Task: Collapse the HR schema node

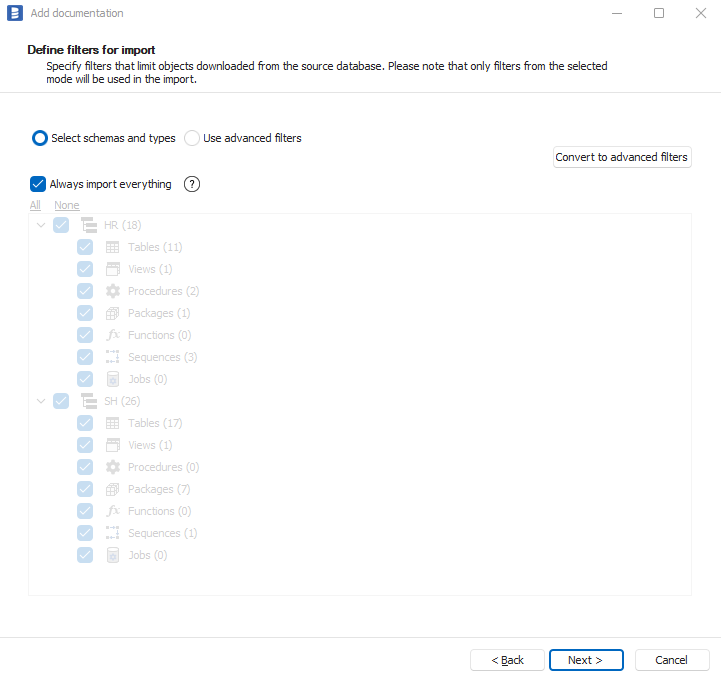Action: tap(41, 225)
